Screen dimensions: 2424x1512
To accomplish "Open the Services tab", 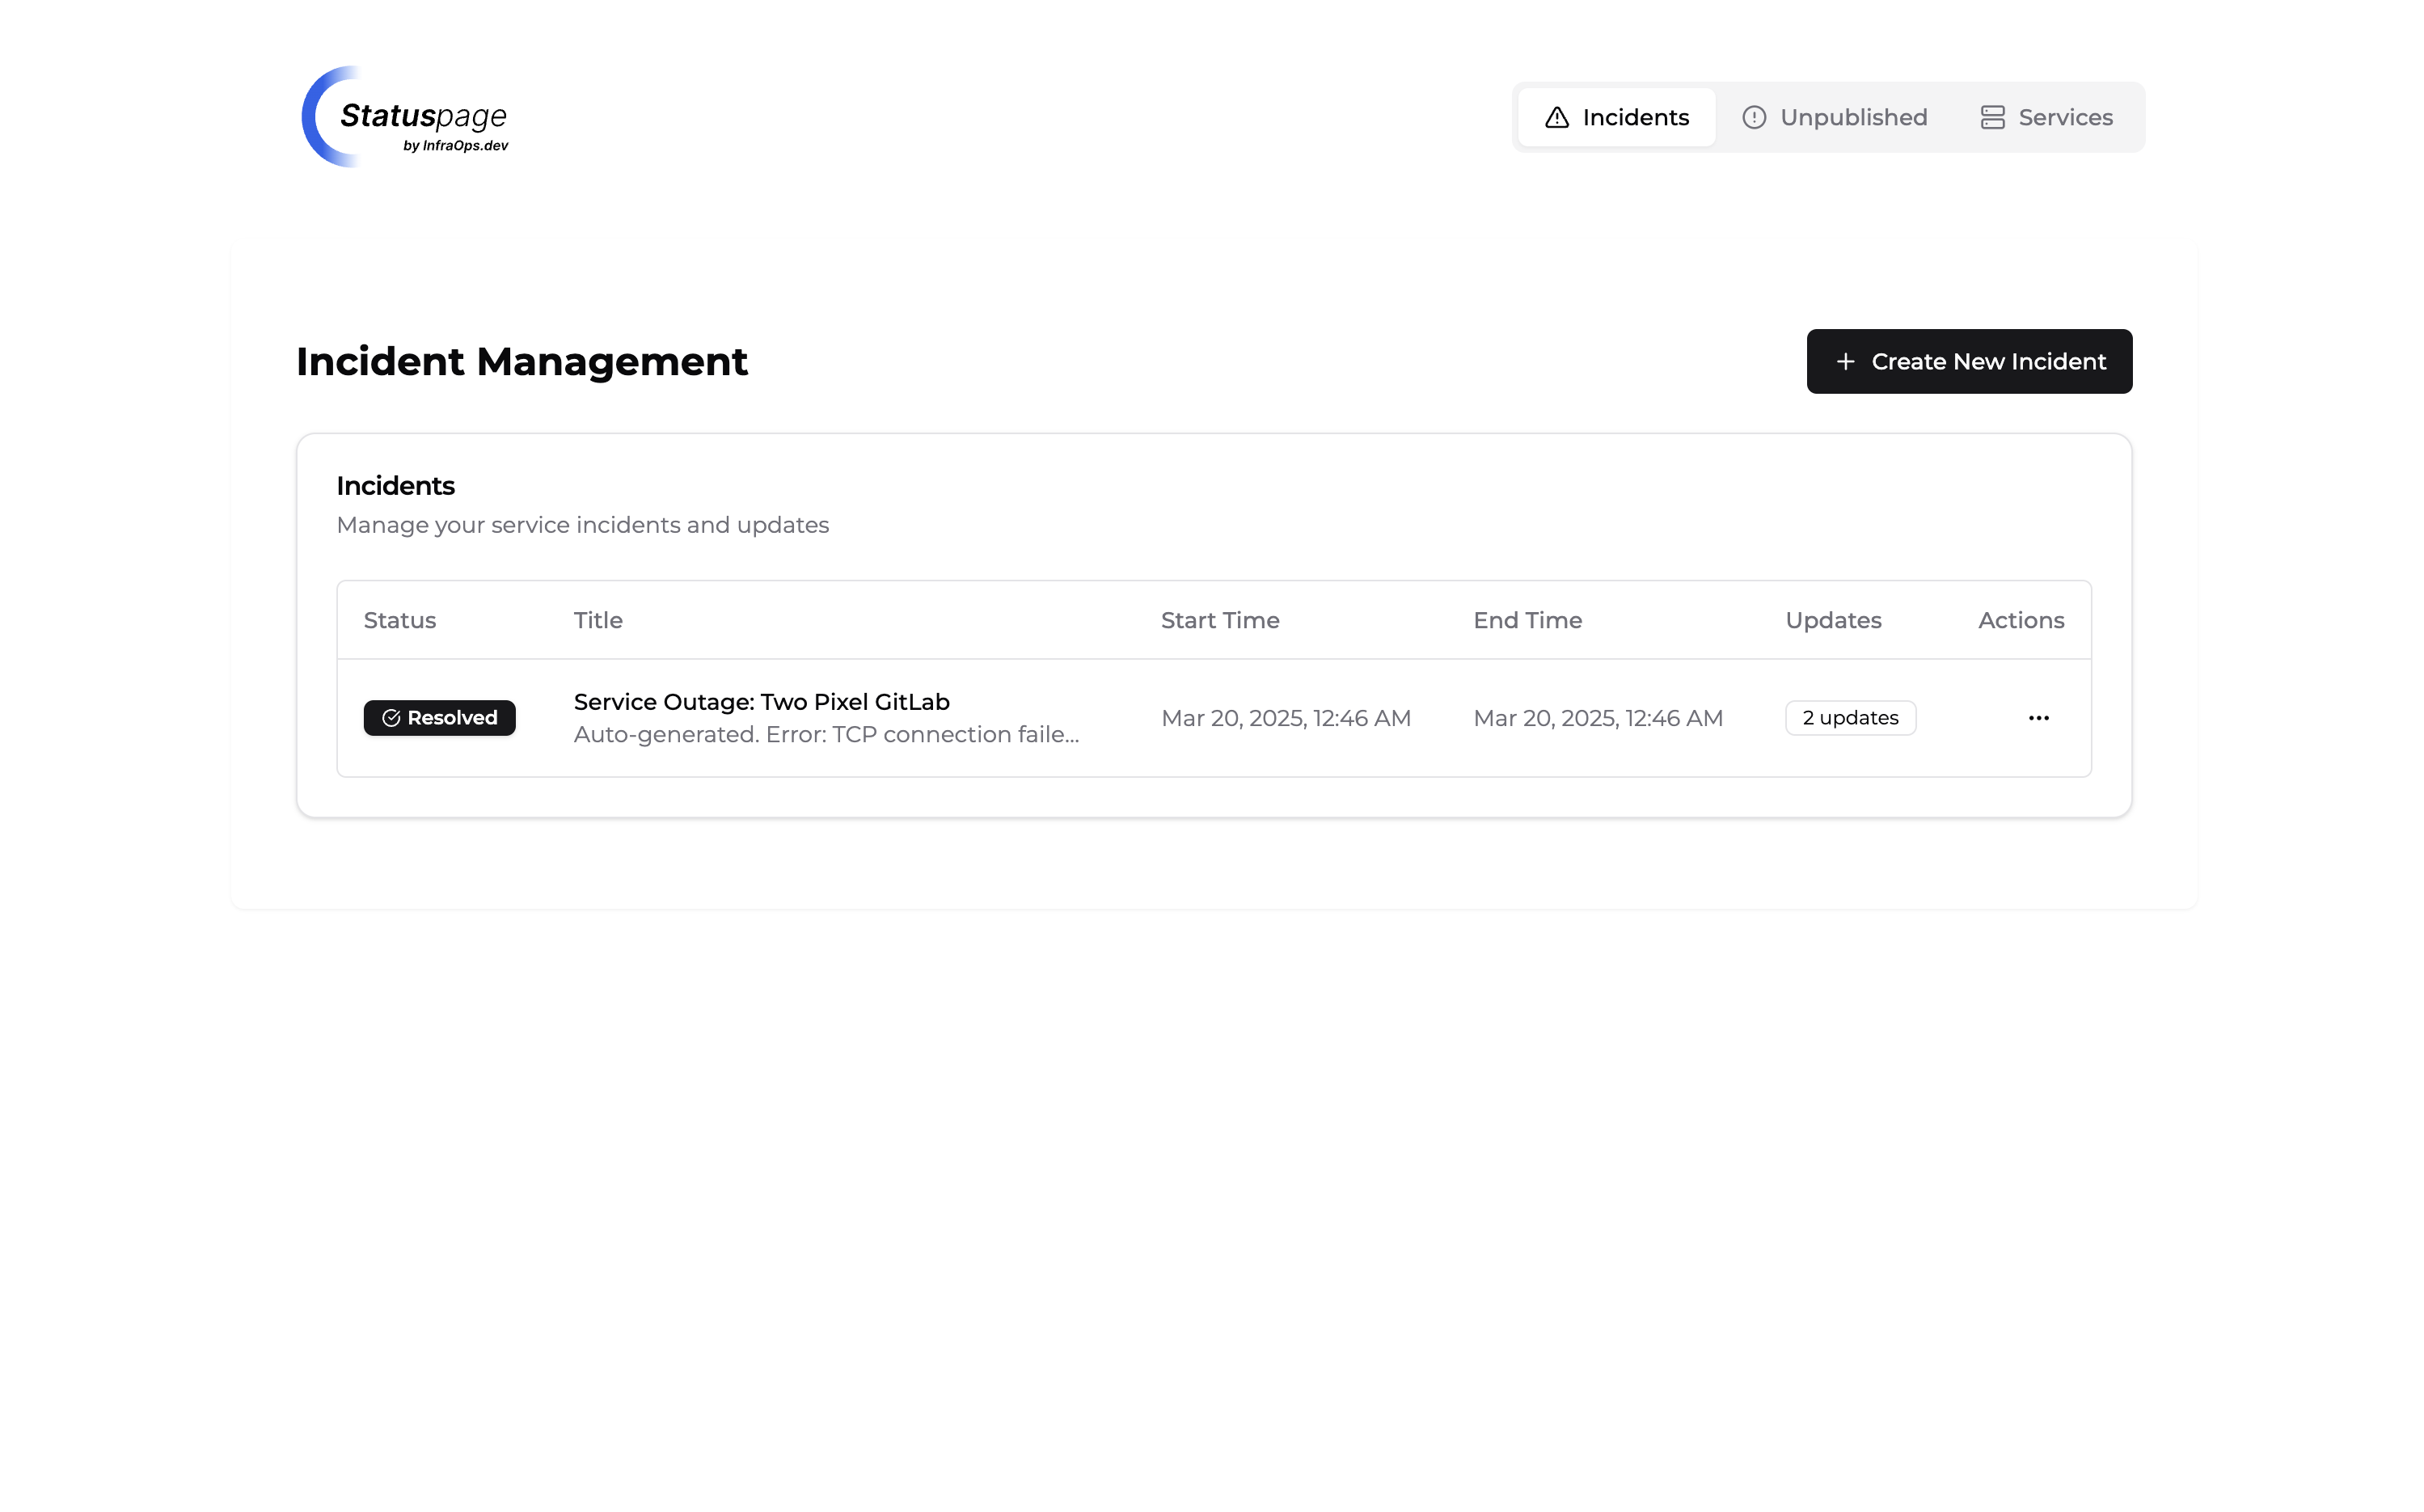I will tap(2046, 117).
